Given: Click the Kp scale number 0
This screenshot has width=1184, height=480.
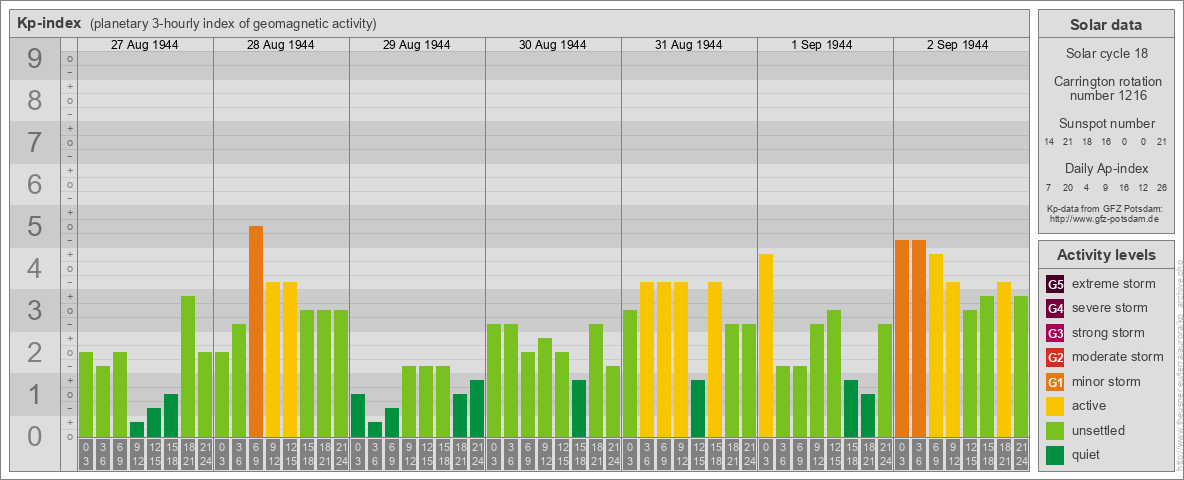Looking at the screenshot, I should pyautogui.click(x=34, y=436).
